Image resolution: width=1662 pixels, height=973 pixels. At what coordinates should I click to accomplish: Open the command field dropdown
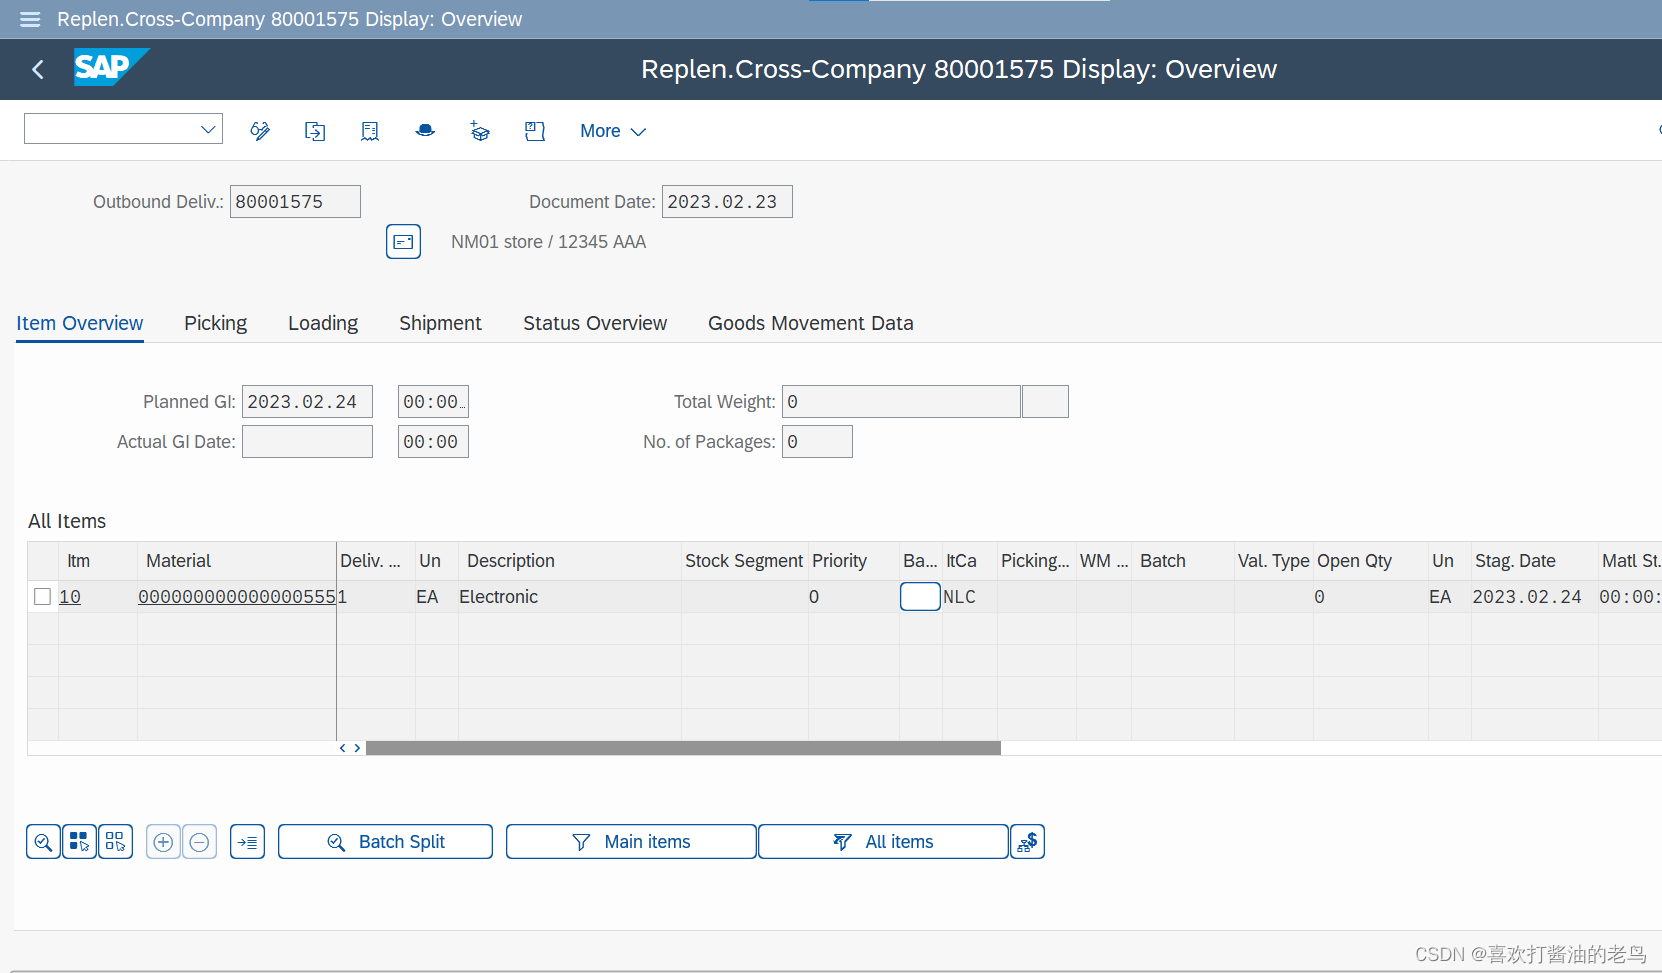(x=208, y=129)
